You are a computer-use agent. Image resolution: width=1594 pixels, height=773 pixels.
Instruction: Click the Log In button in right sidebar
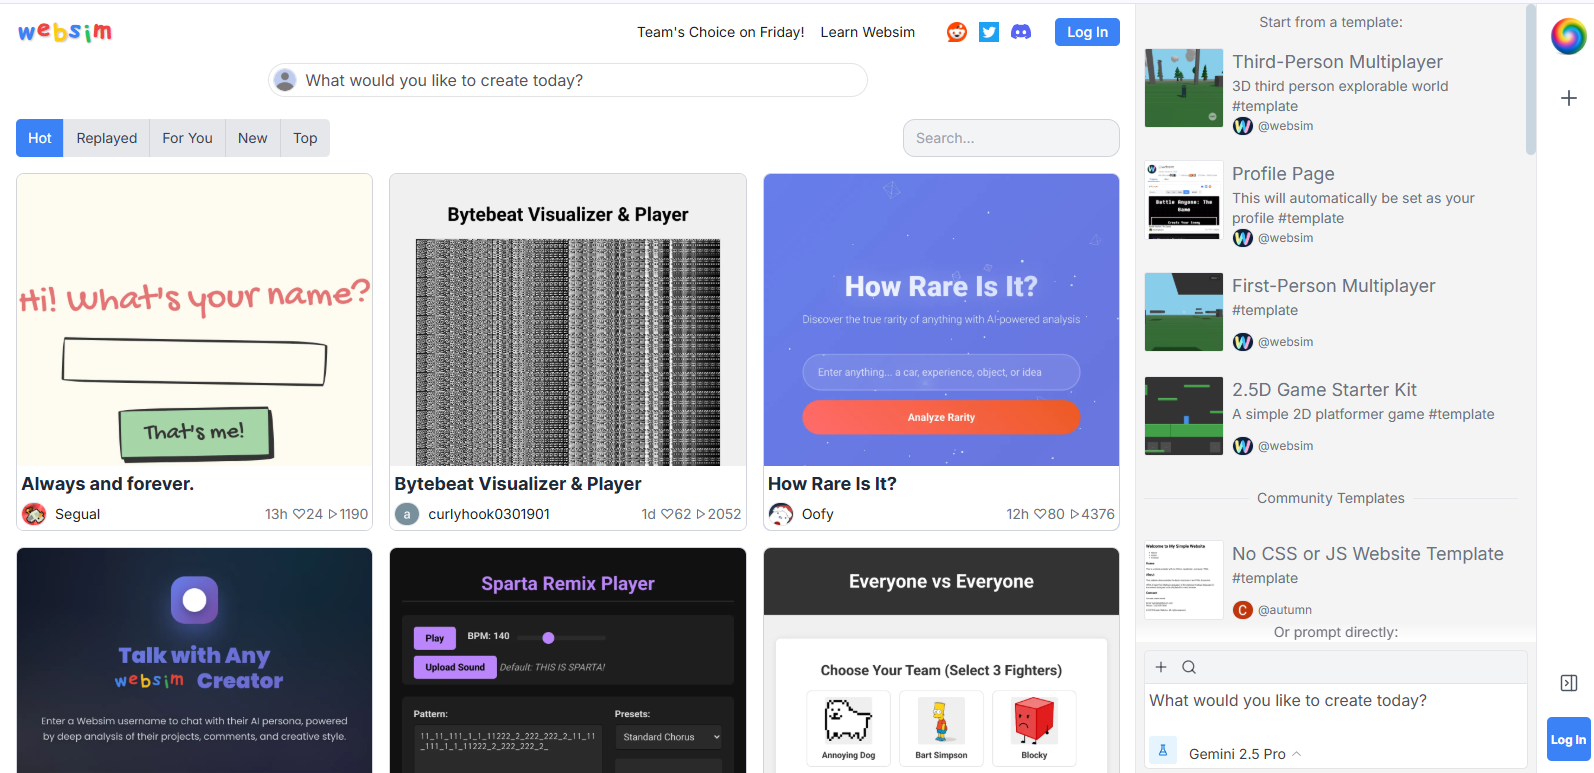1568,740
